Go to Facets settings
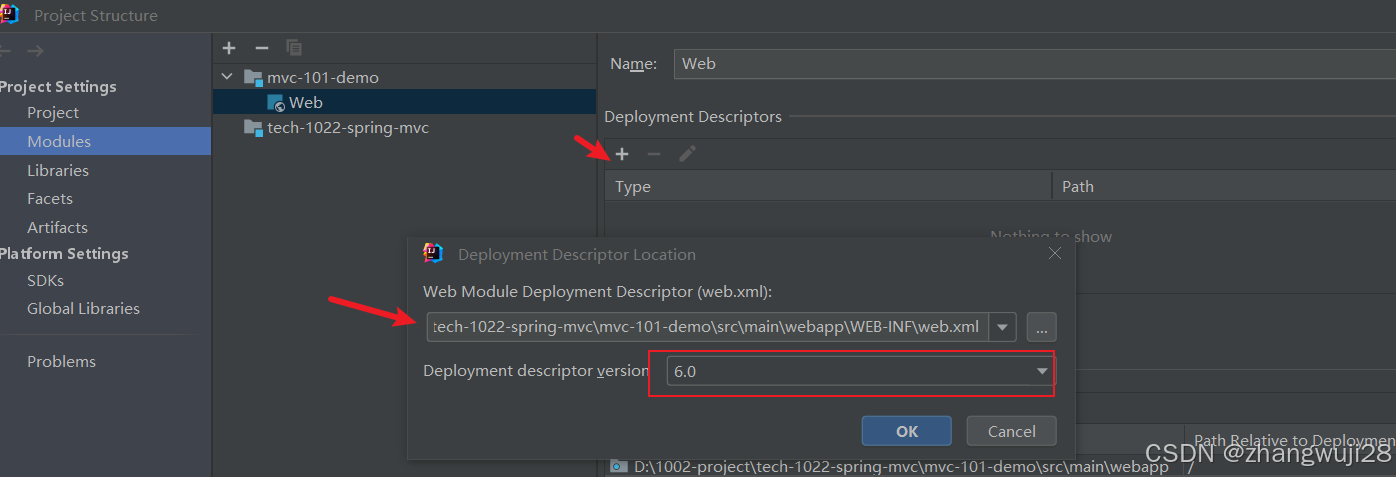This screenshot has width=1396, height=477. 50,199
